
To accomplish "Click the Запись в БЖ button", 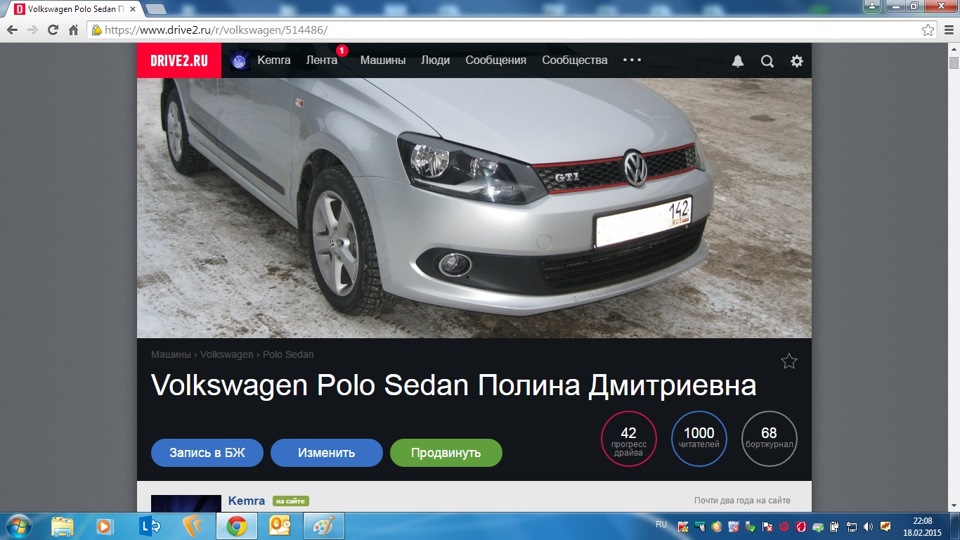I will tap(207, 452).
